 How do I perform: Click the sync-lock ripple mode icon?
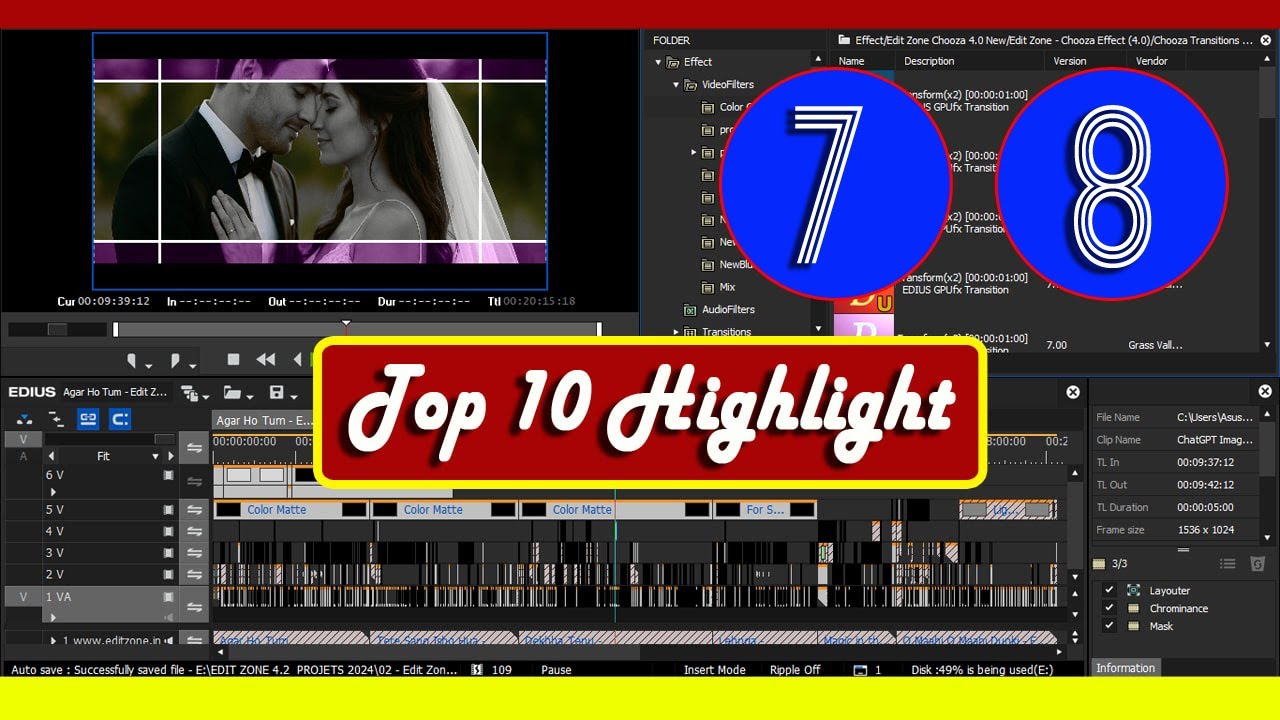coord(56,419)
